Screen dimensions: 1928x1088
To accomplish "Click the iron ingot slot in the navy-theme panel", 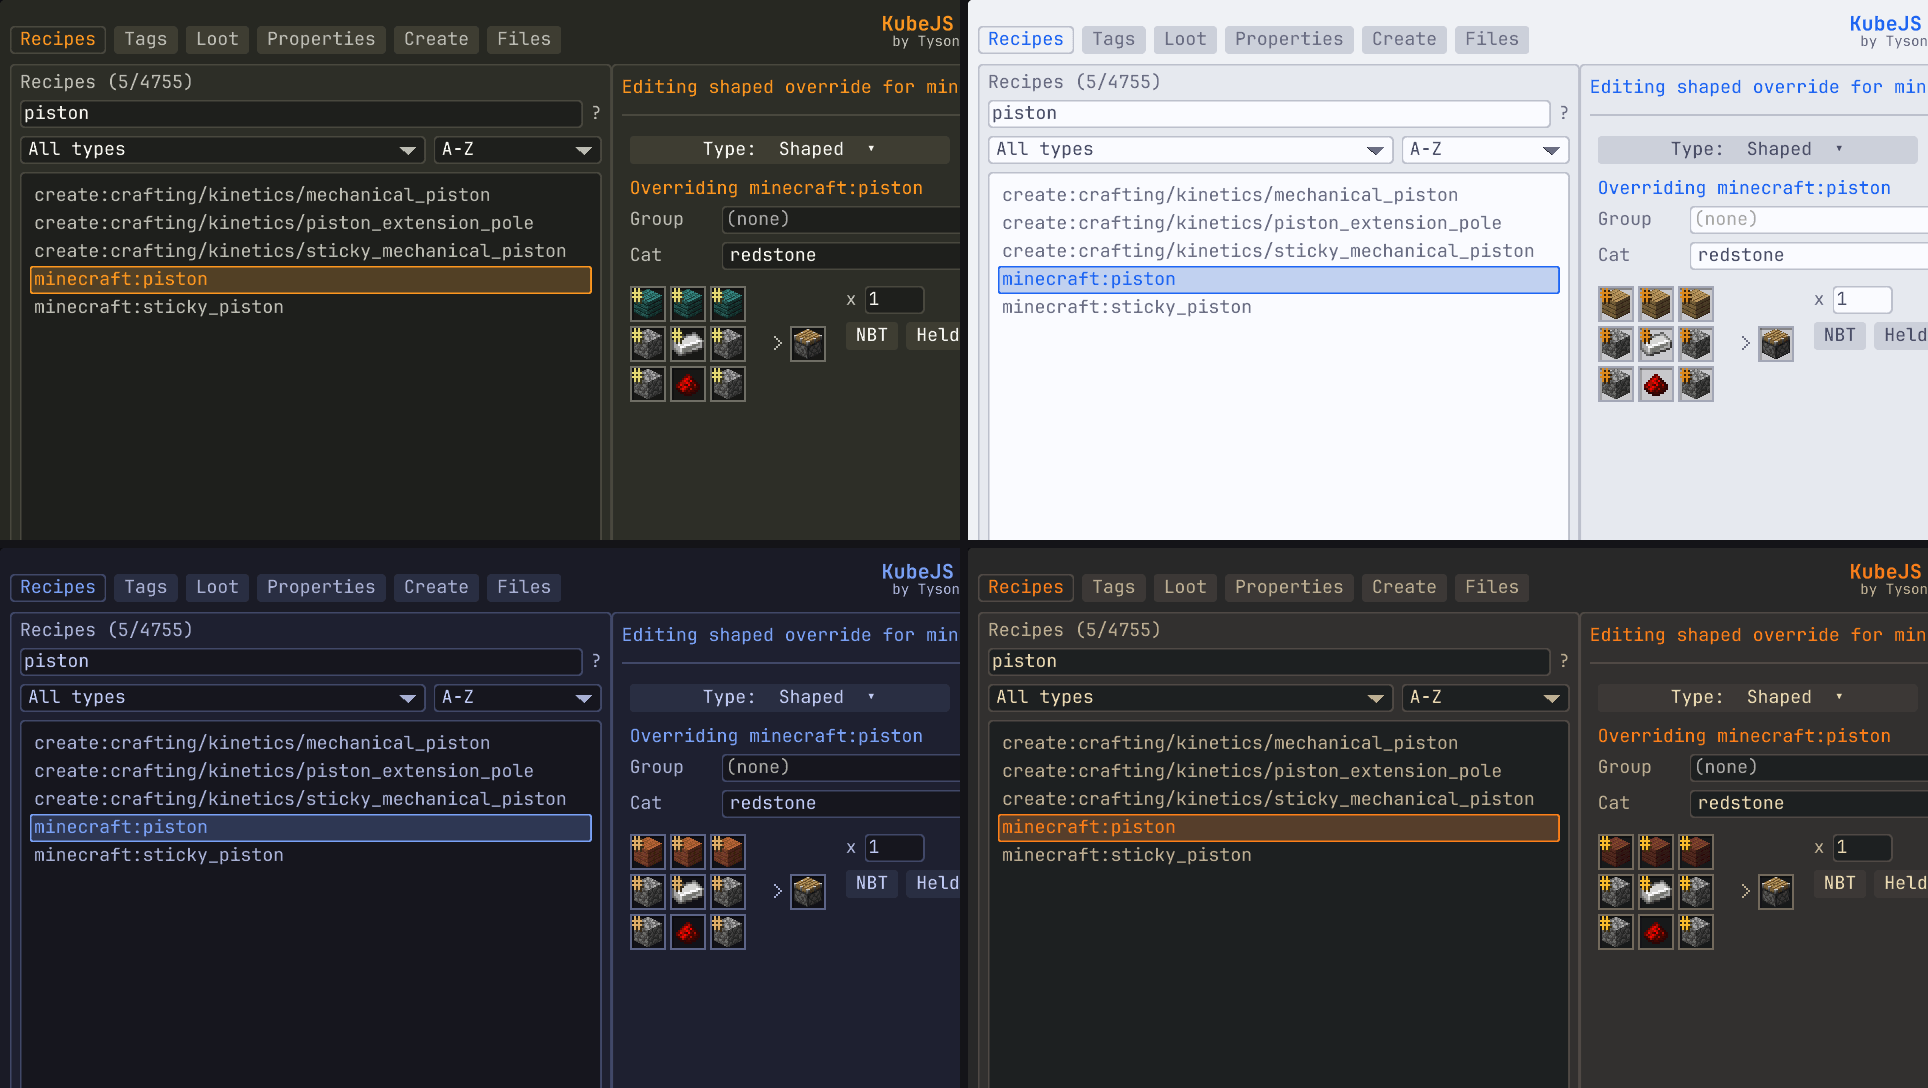I will click(688, 892).
